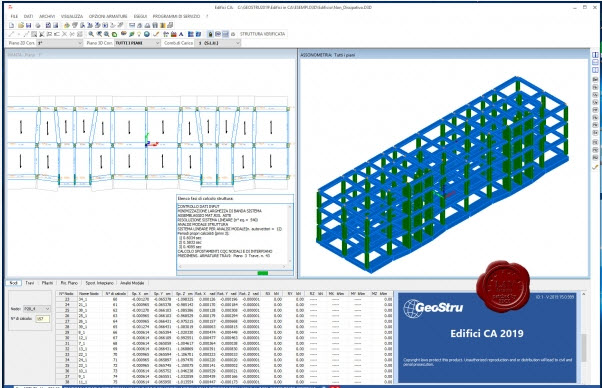Switch to the Travi tab
The image size is (602, 388).
pyautogui.click(x=30, y=283)
